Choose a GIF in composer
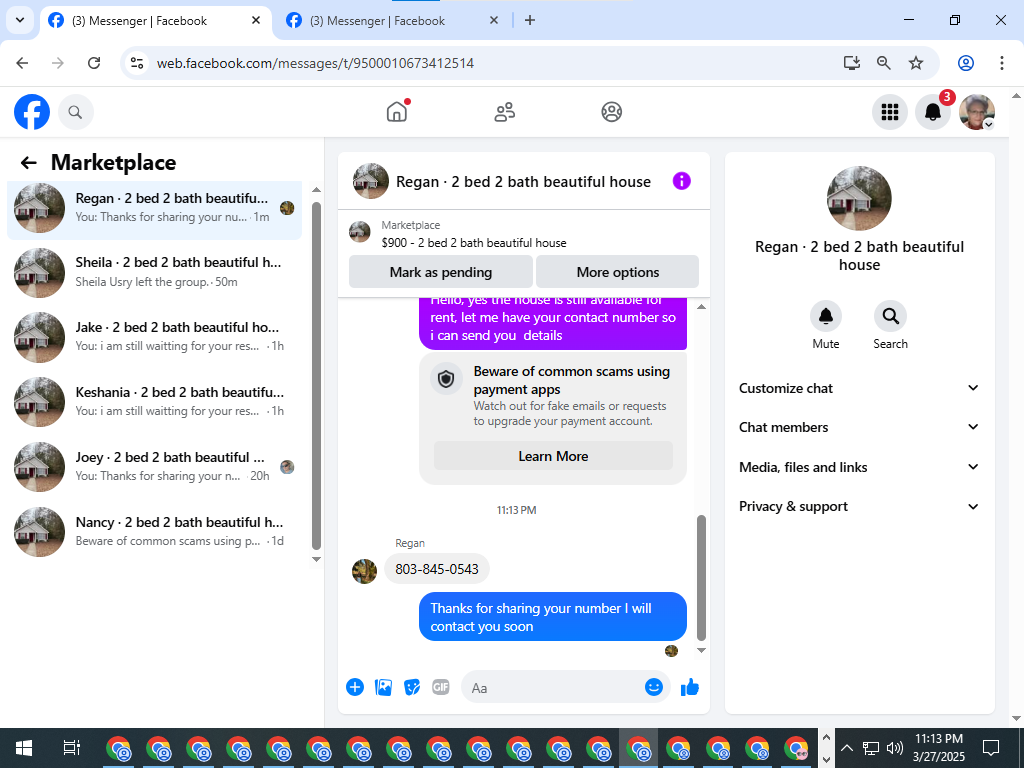1024x768 pixels. pos(441,687)
